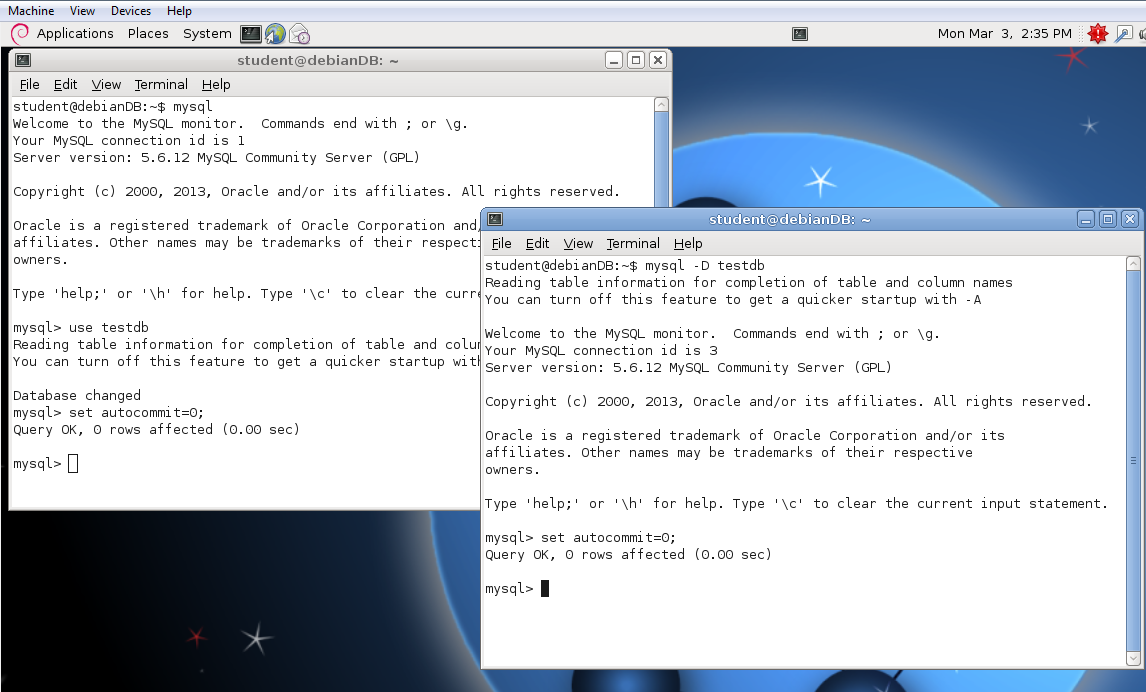Click 'Database changed' text in back terminal
Image resolution: width=1146 pixels, height=692 pixels.
point(77,395)
